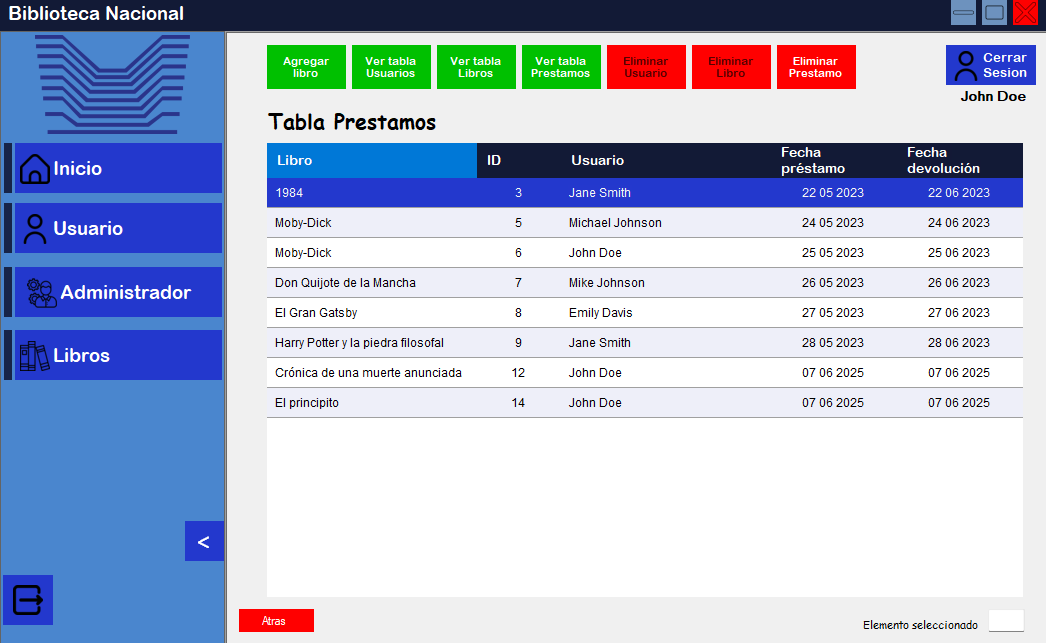
Task: Sort by Fecha devolución column header
Action: tap(960, 160)
